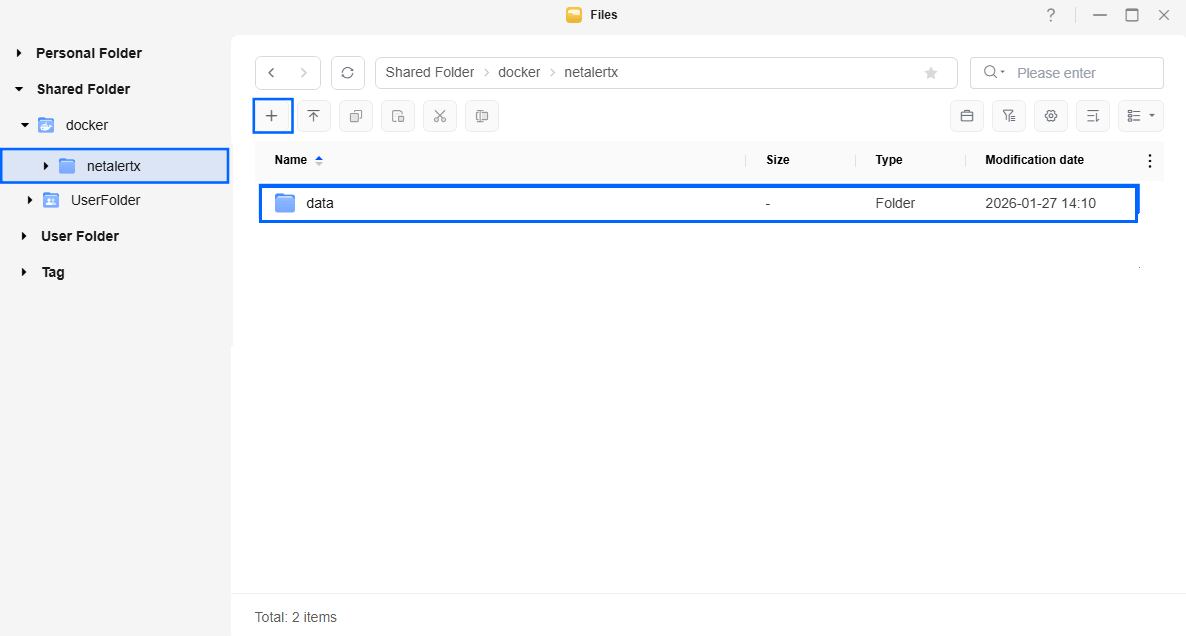The image size is (1186, 636).
Task: Collapse the Shared Folder tree node
Action: click(x=19, y=89)
